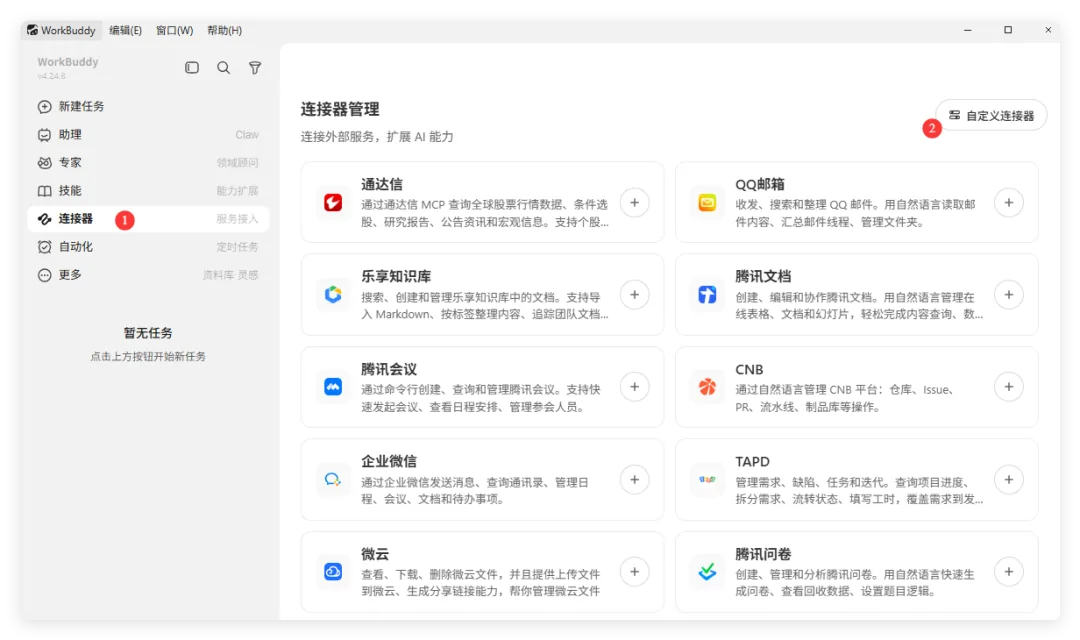Click the CNB logo icon
The height and width of the screenshot is (640, 1080).
[x=707, y=387]
